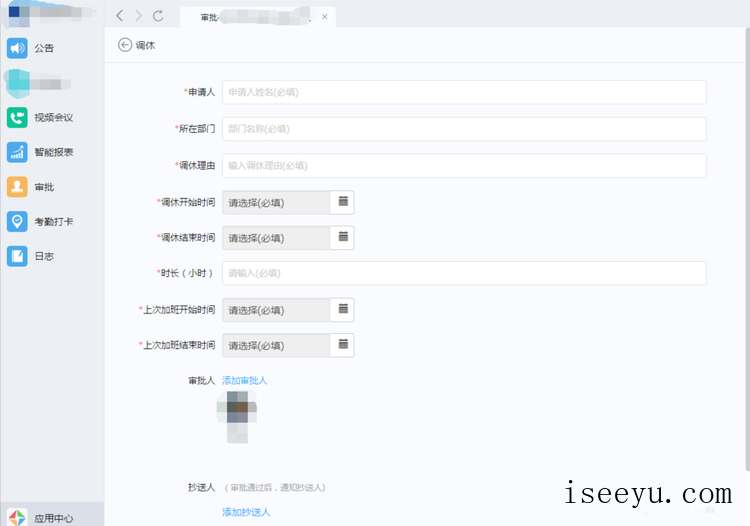750x526 pixels.
Task: Open the 审批 approval icon in sidebar
Action: click(x=17, y=187)
